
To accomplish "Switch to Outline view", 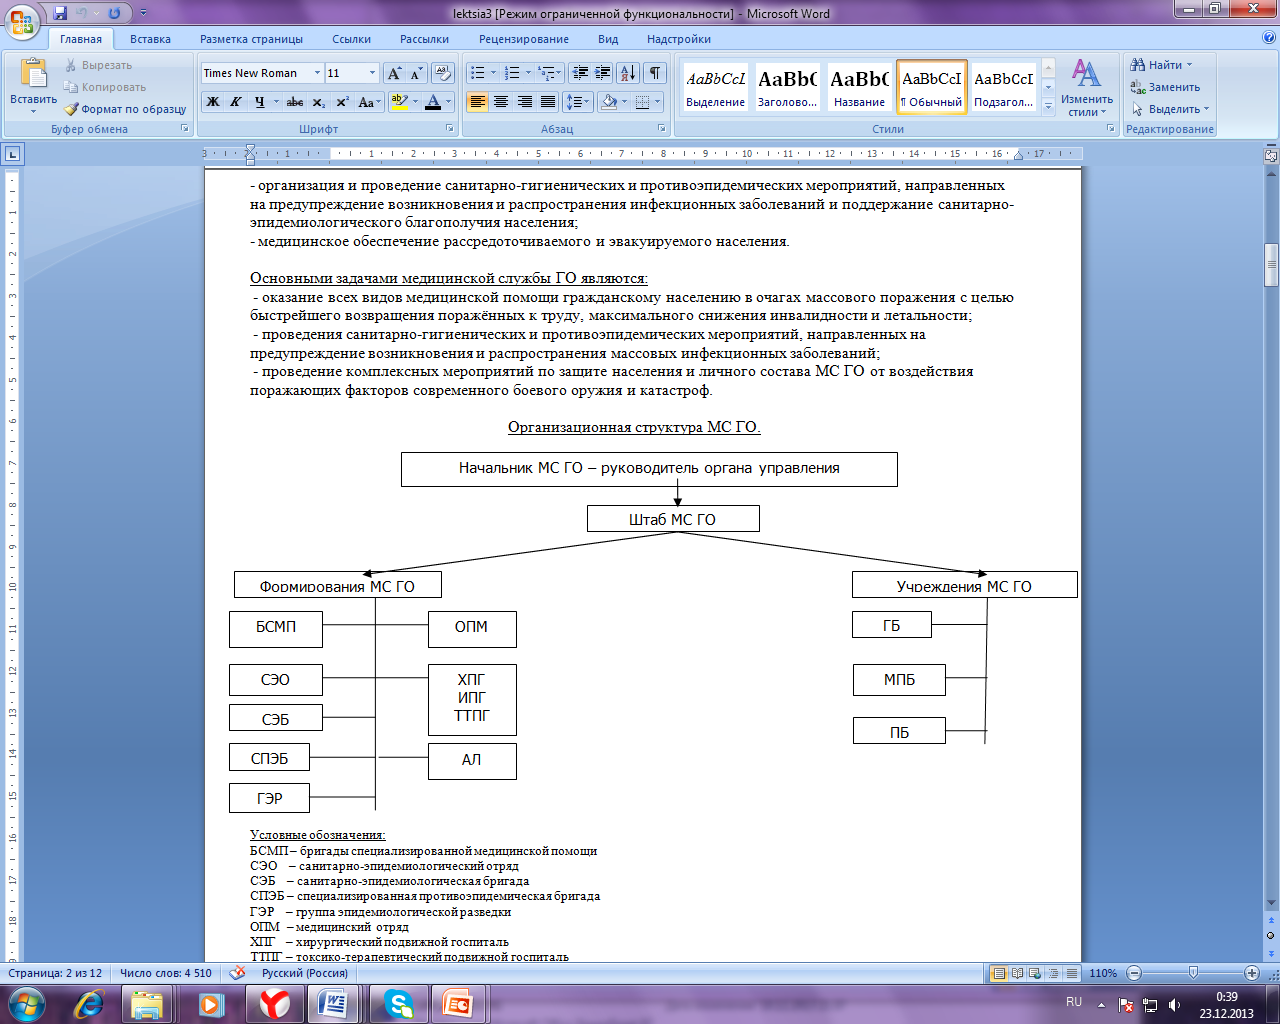I will click(1053, 973).
